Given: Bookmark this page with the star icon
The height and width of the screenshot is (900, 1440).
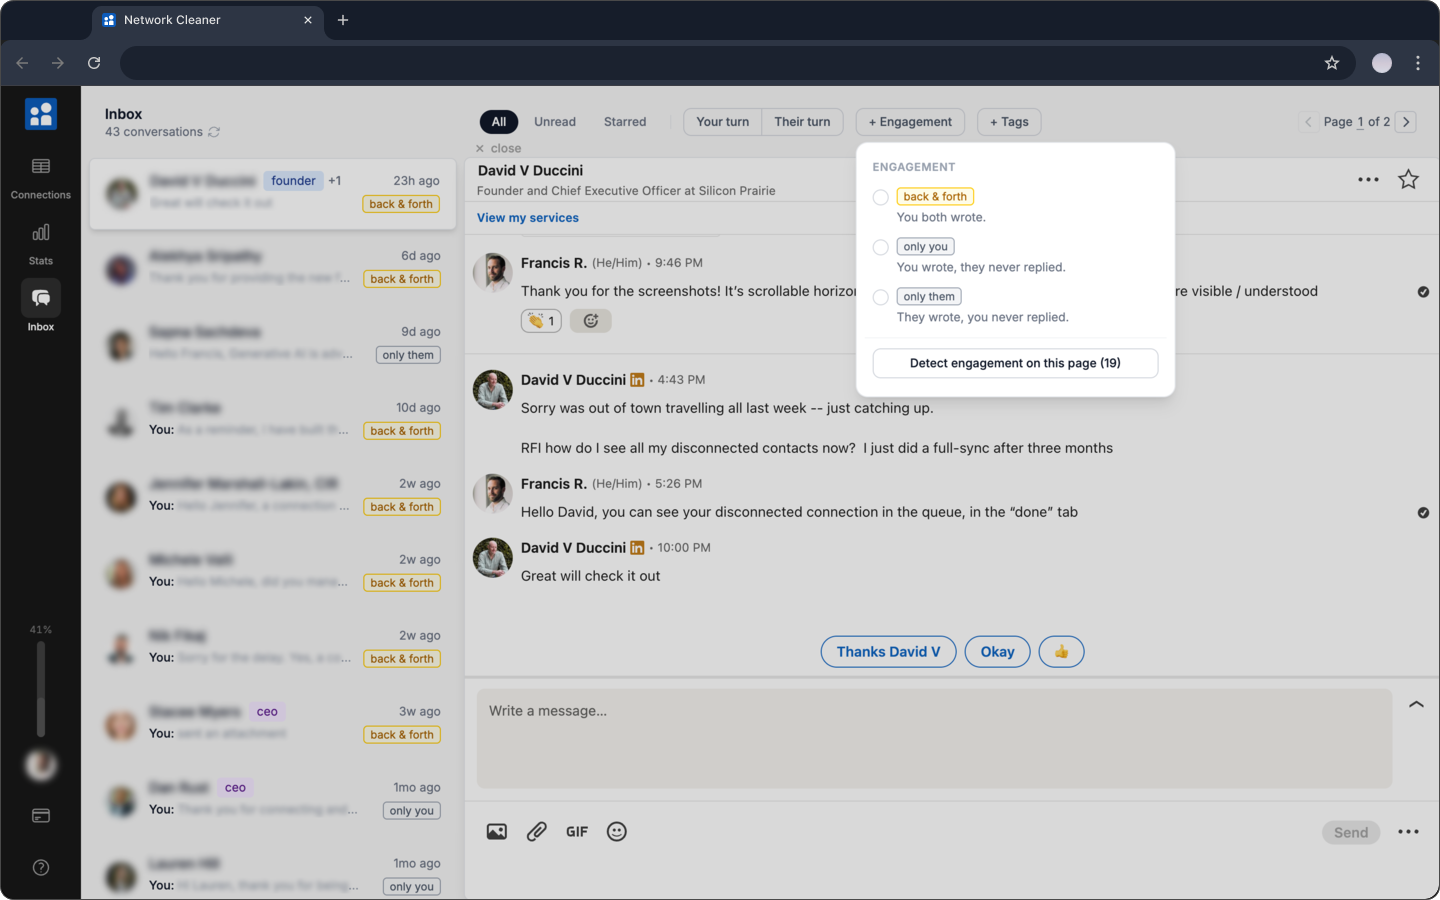Looking at the screenshot, I should tap(1332, 63).
